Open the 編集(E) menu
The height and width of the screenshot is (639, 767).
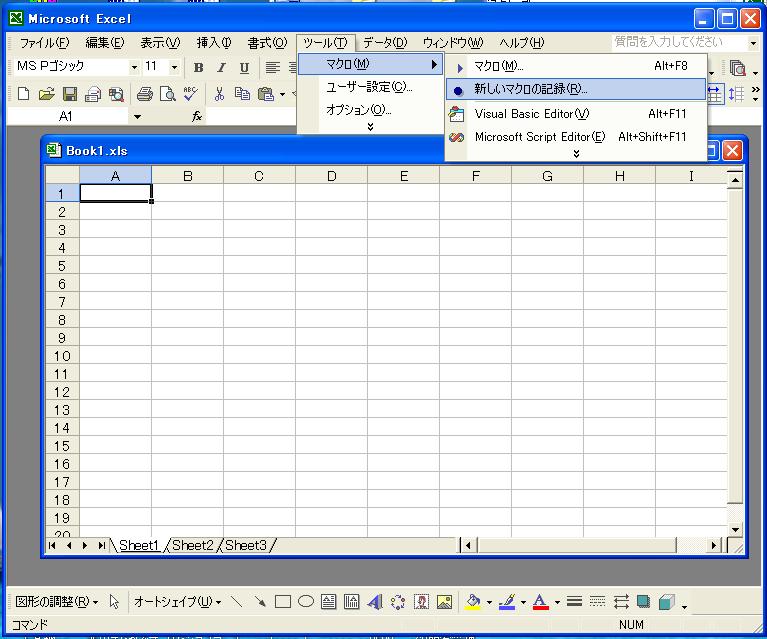(x=105, y=43)
